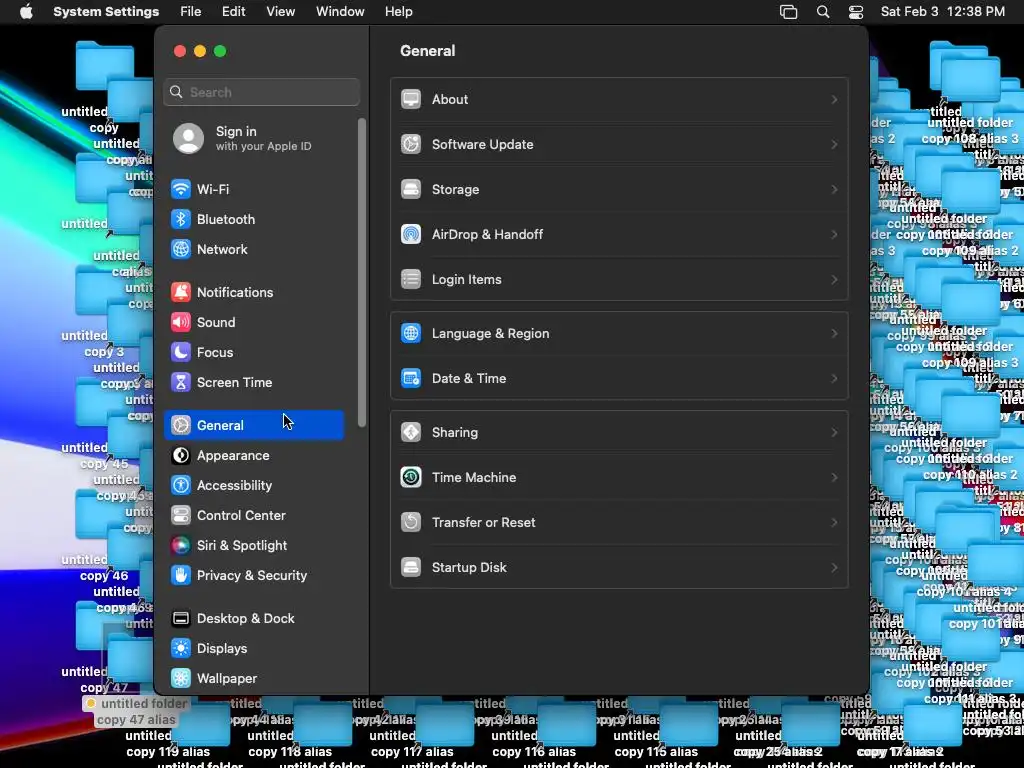The width and height of the screenshot is (1024, 768).
Task: Expand the About row chevron
Action: [834, 100]
